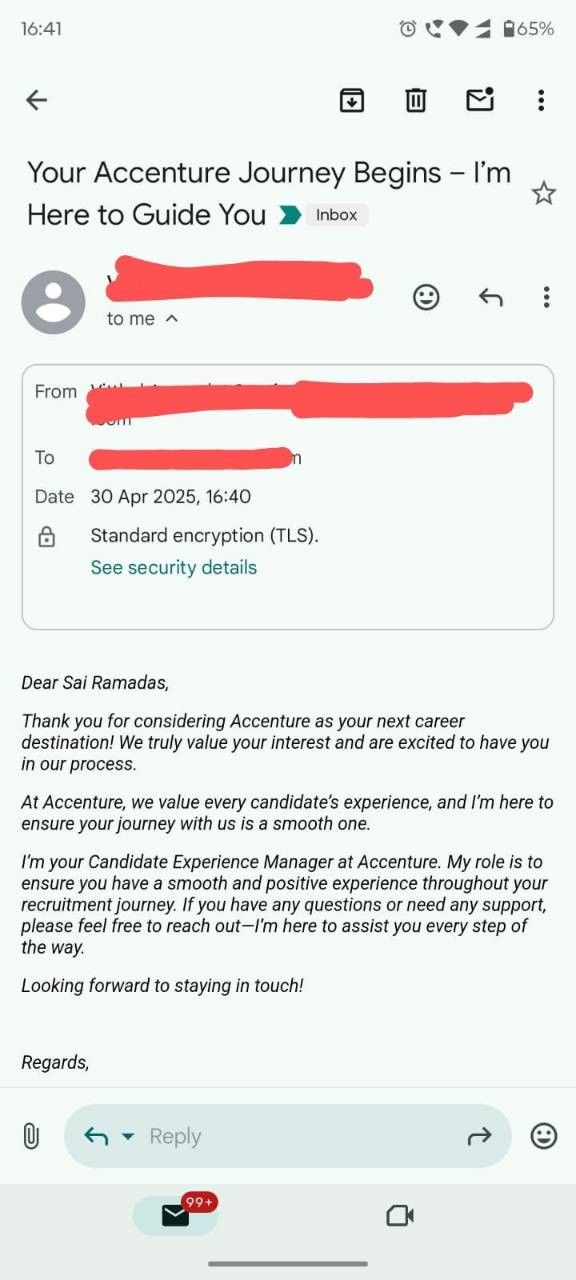Reply to the sender using the arrow icon
576x1280 pixels.
pyautogui.click(x=490, y=297)
